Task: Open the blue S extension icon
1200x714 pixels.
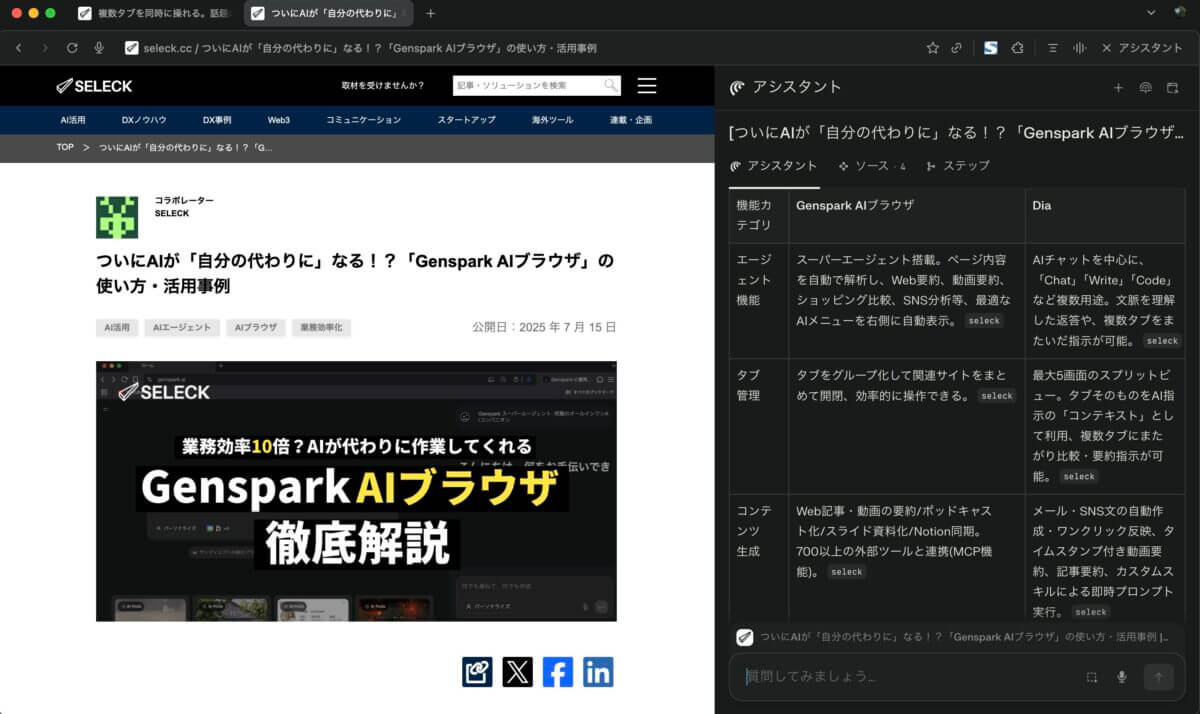Action: (990, 48)
